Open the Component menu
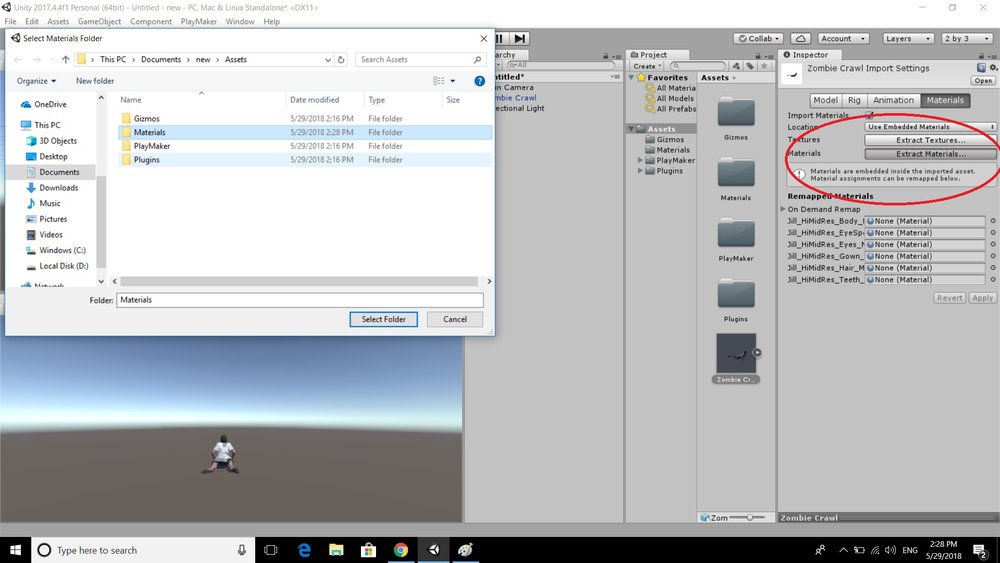Screen dimensions: 1000x563 (151, 22)
